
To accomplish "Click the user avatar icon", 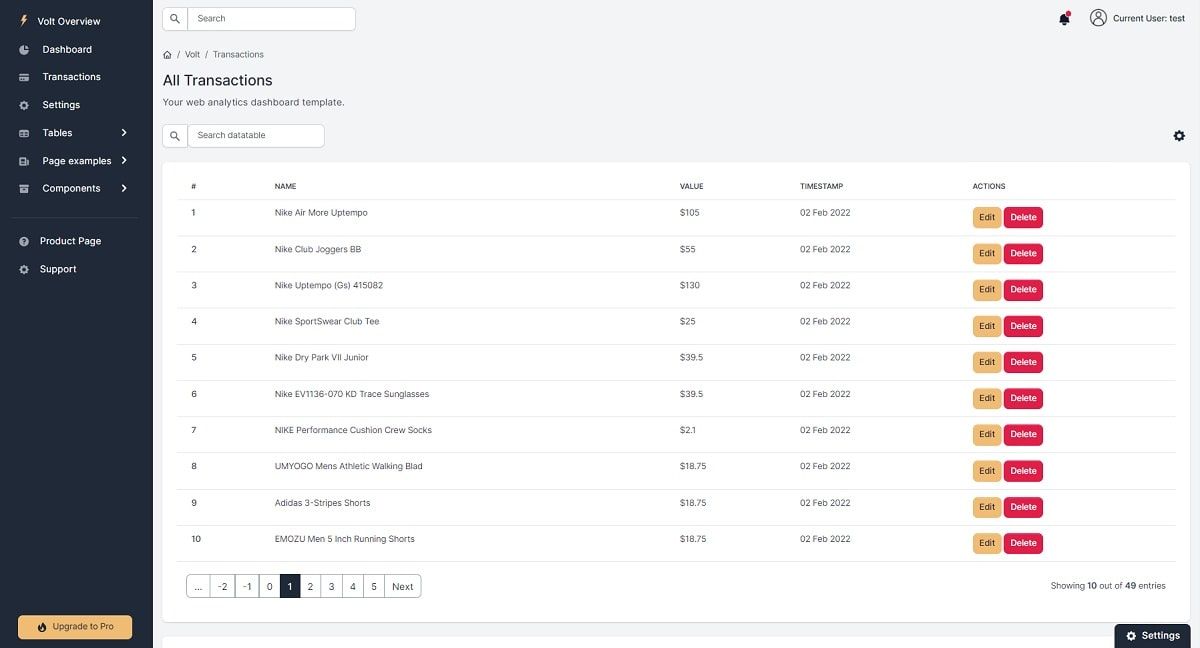I will pos(1098,18).
